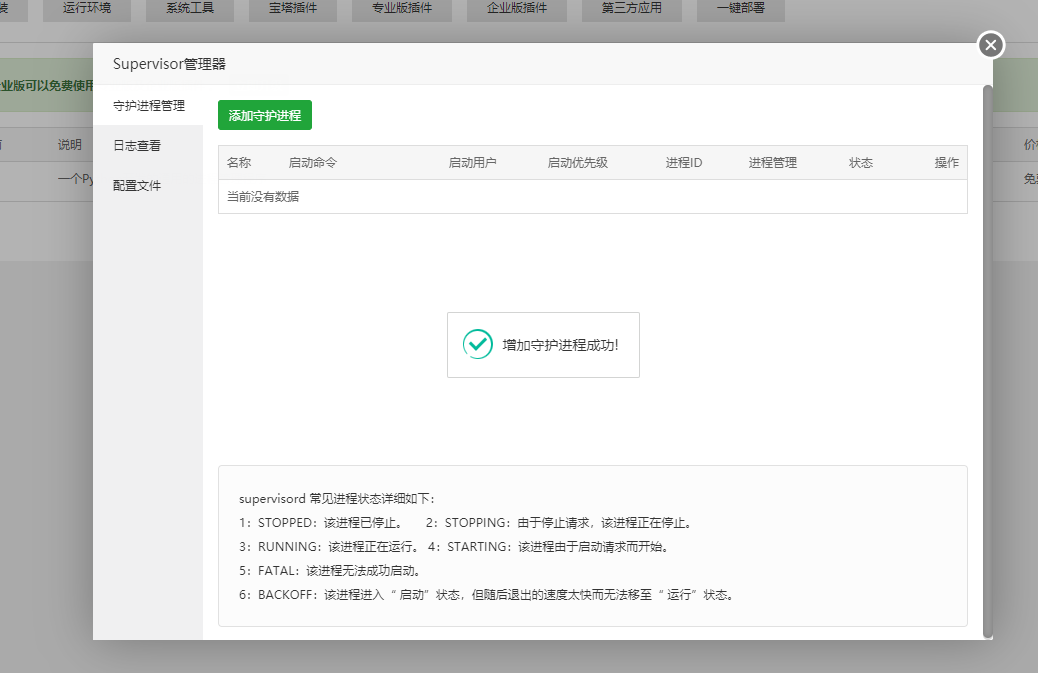The width and height of the screenshot is (1038, 673).
Task: Switch to the 日志查看 log viewer tab
Action: point(139,144)
